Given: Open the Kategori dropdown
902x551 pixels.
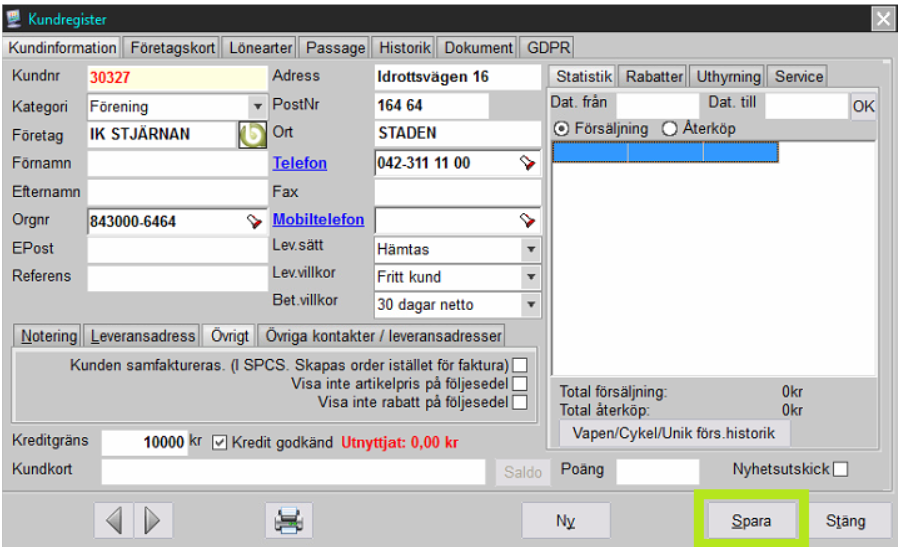Looking at the screenshot, I should pos(257,106).
